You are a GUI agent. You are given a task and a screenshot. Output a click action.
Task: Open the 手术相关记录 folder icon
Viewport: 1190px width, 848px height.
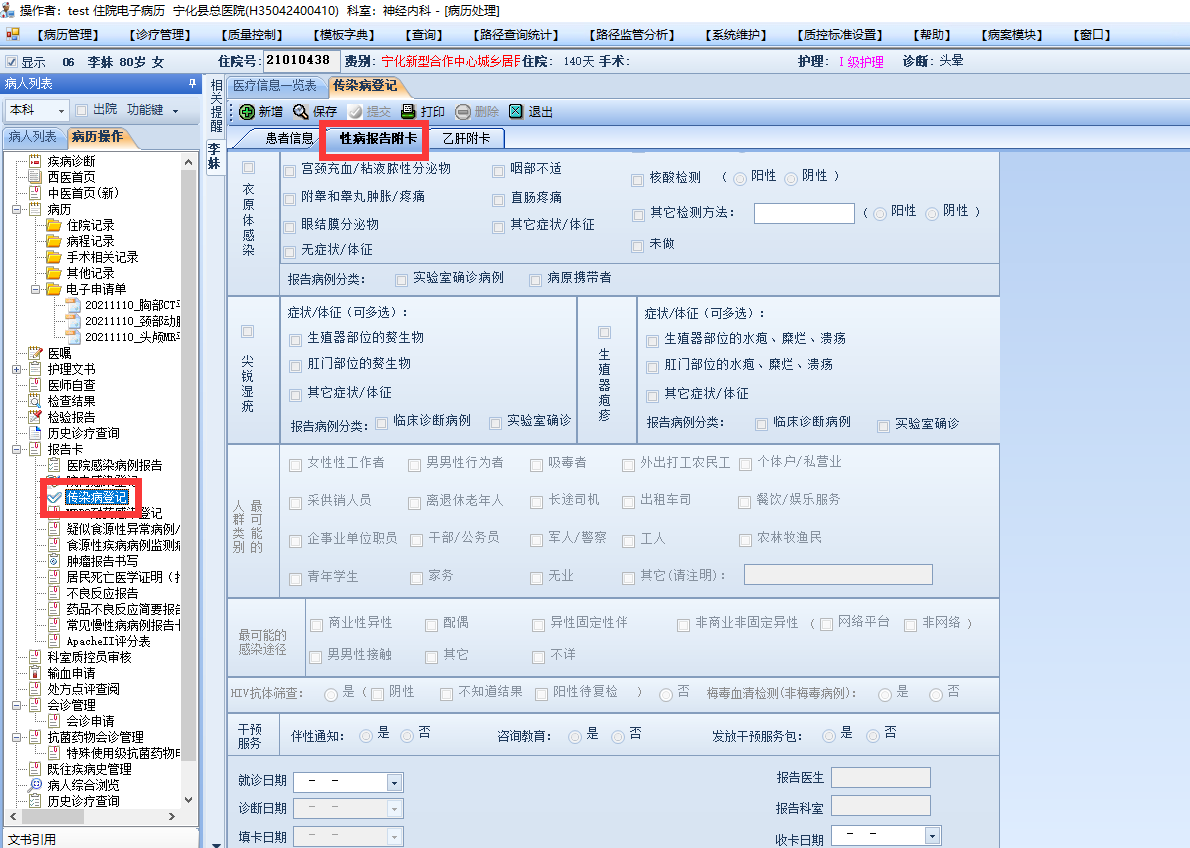pyautogui.click(x=54, y=257)
